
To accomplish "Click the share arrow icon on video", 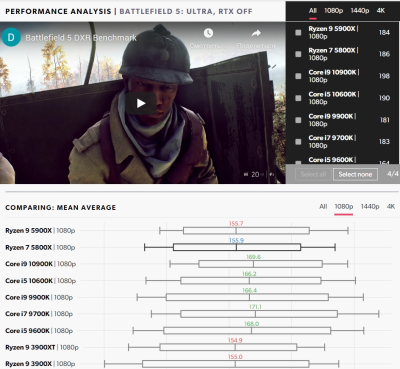I will [x=256, y=33].
